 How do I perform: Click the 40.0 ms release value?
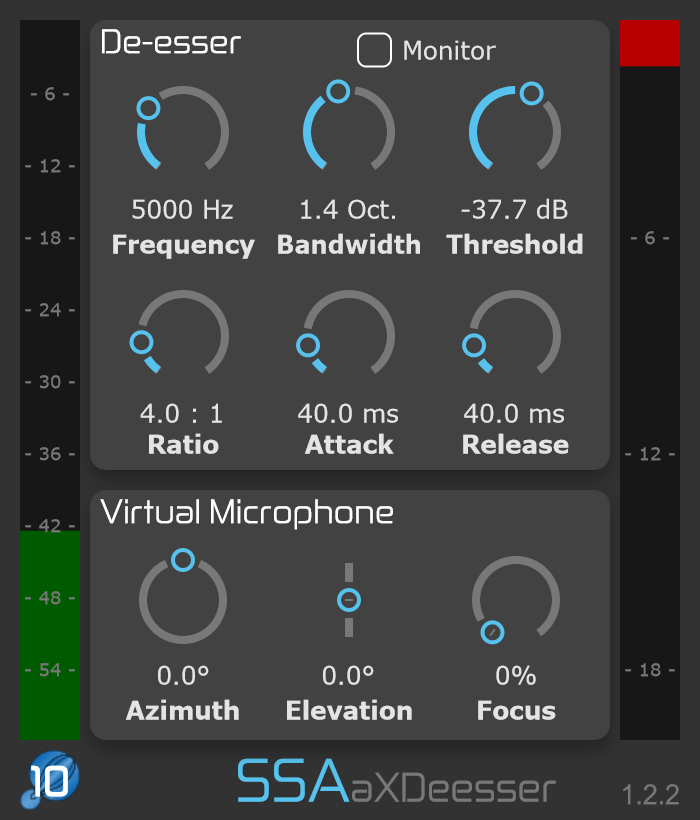[x=515, y=413]
